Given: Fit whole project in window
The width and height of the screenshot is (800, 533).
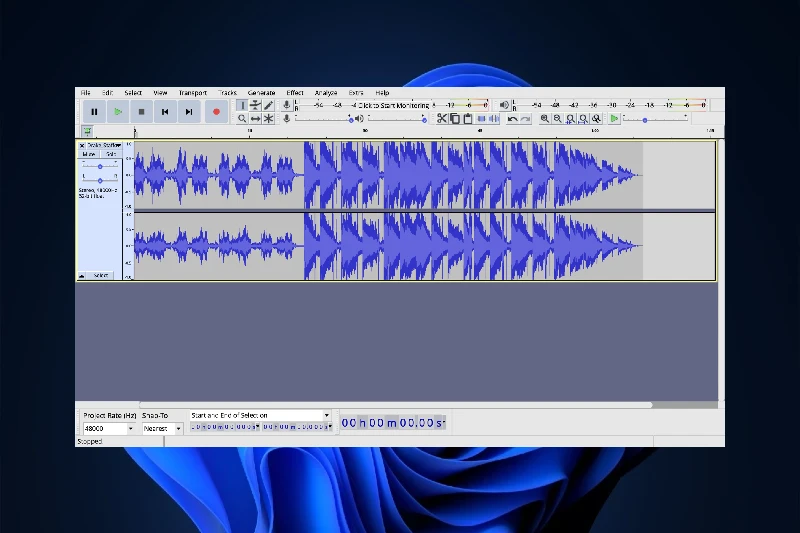Looking at the screenshot, I should (583, 119).
